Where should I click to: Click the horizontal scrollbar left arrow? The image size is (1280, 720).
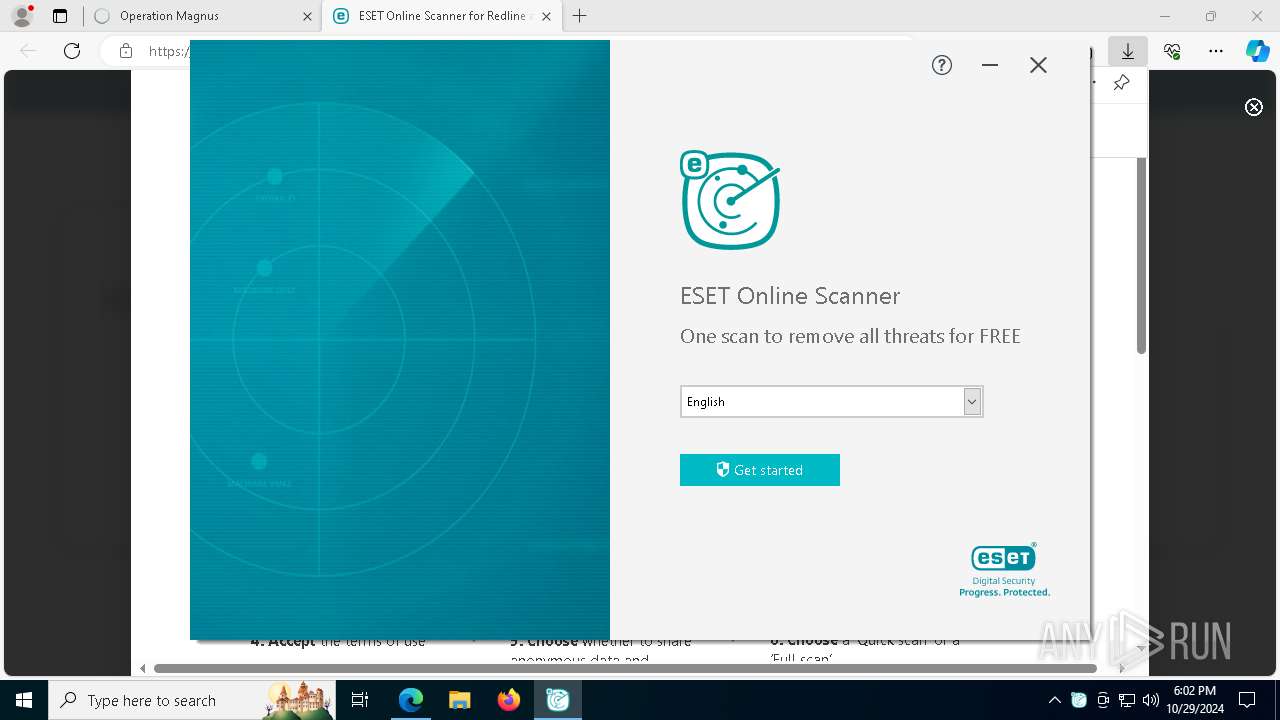[143, 668]
